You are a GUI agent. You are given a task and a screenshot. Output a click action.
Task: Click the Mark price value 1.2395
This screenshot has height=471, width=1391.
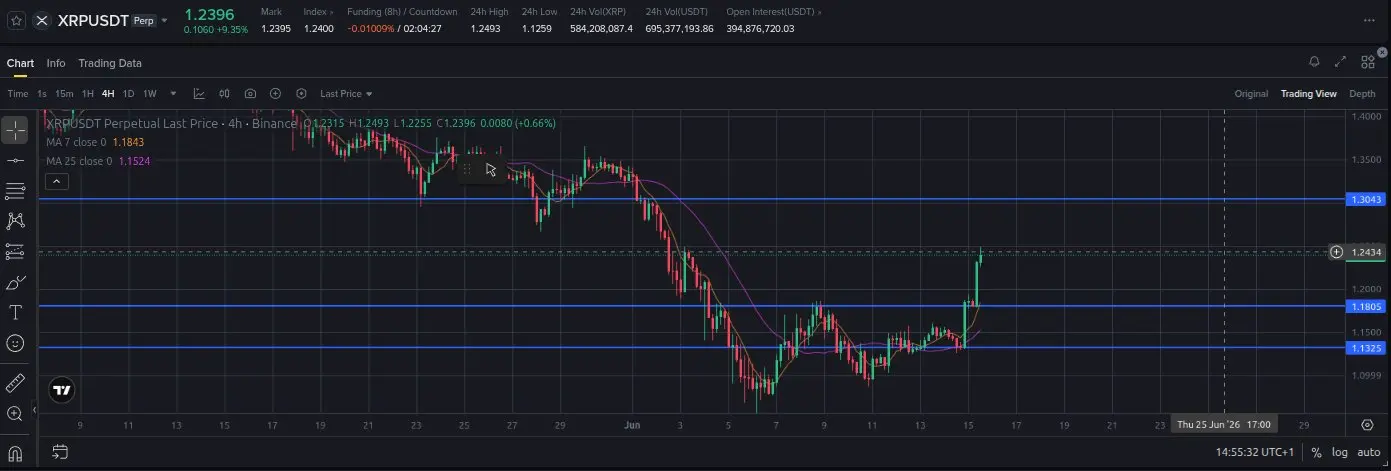pyautogui.click(x=276, y=29)
